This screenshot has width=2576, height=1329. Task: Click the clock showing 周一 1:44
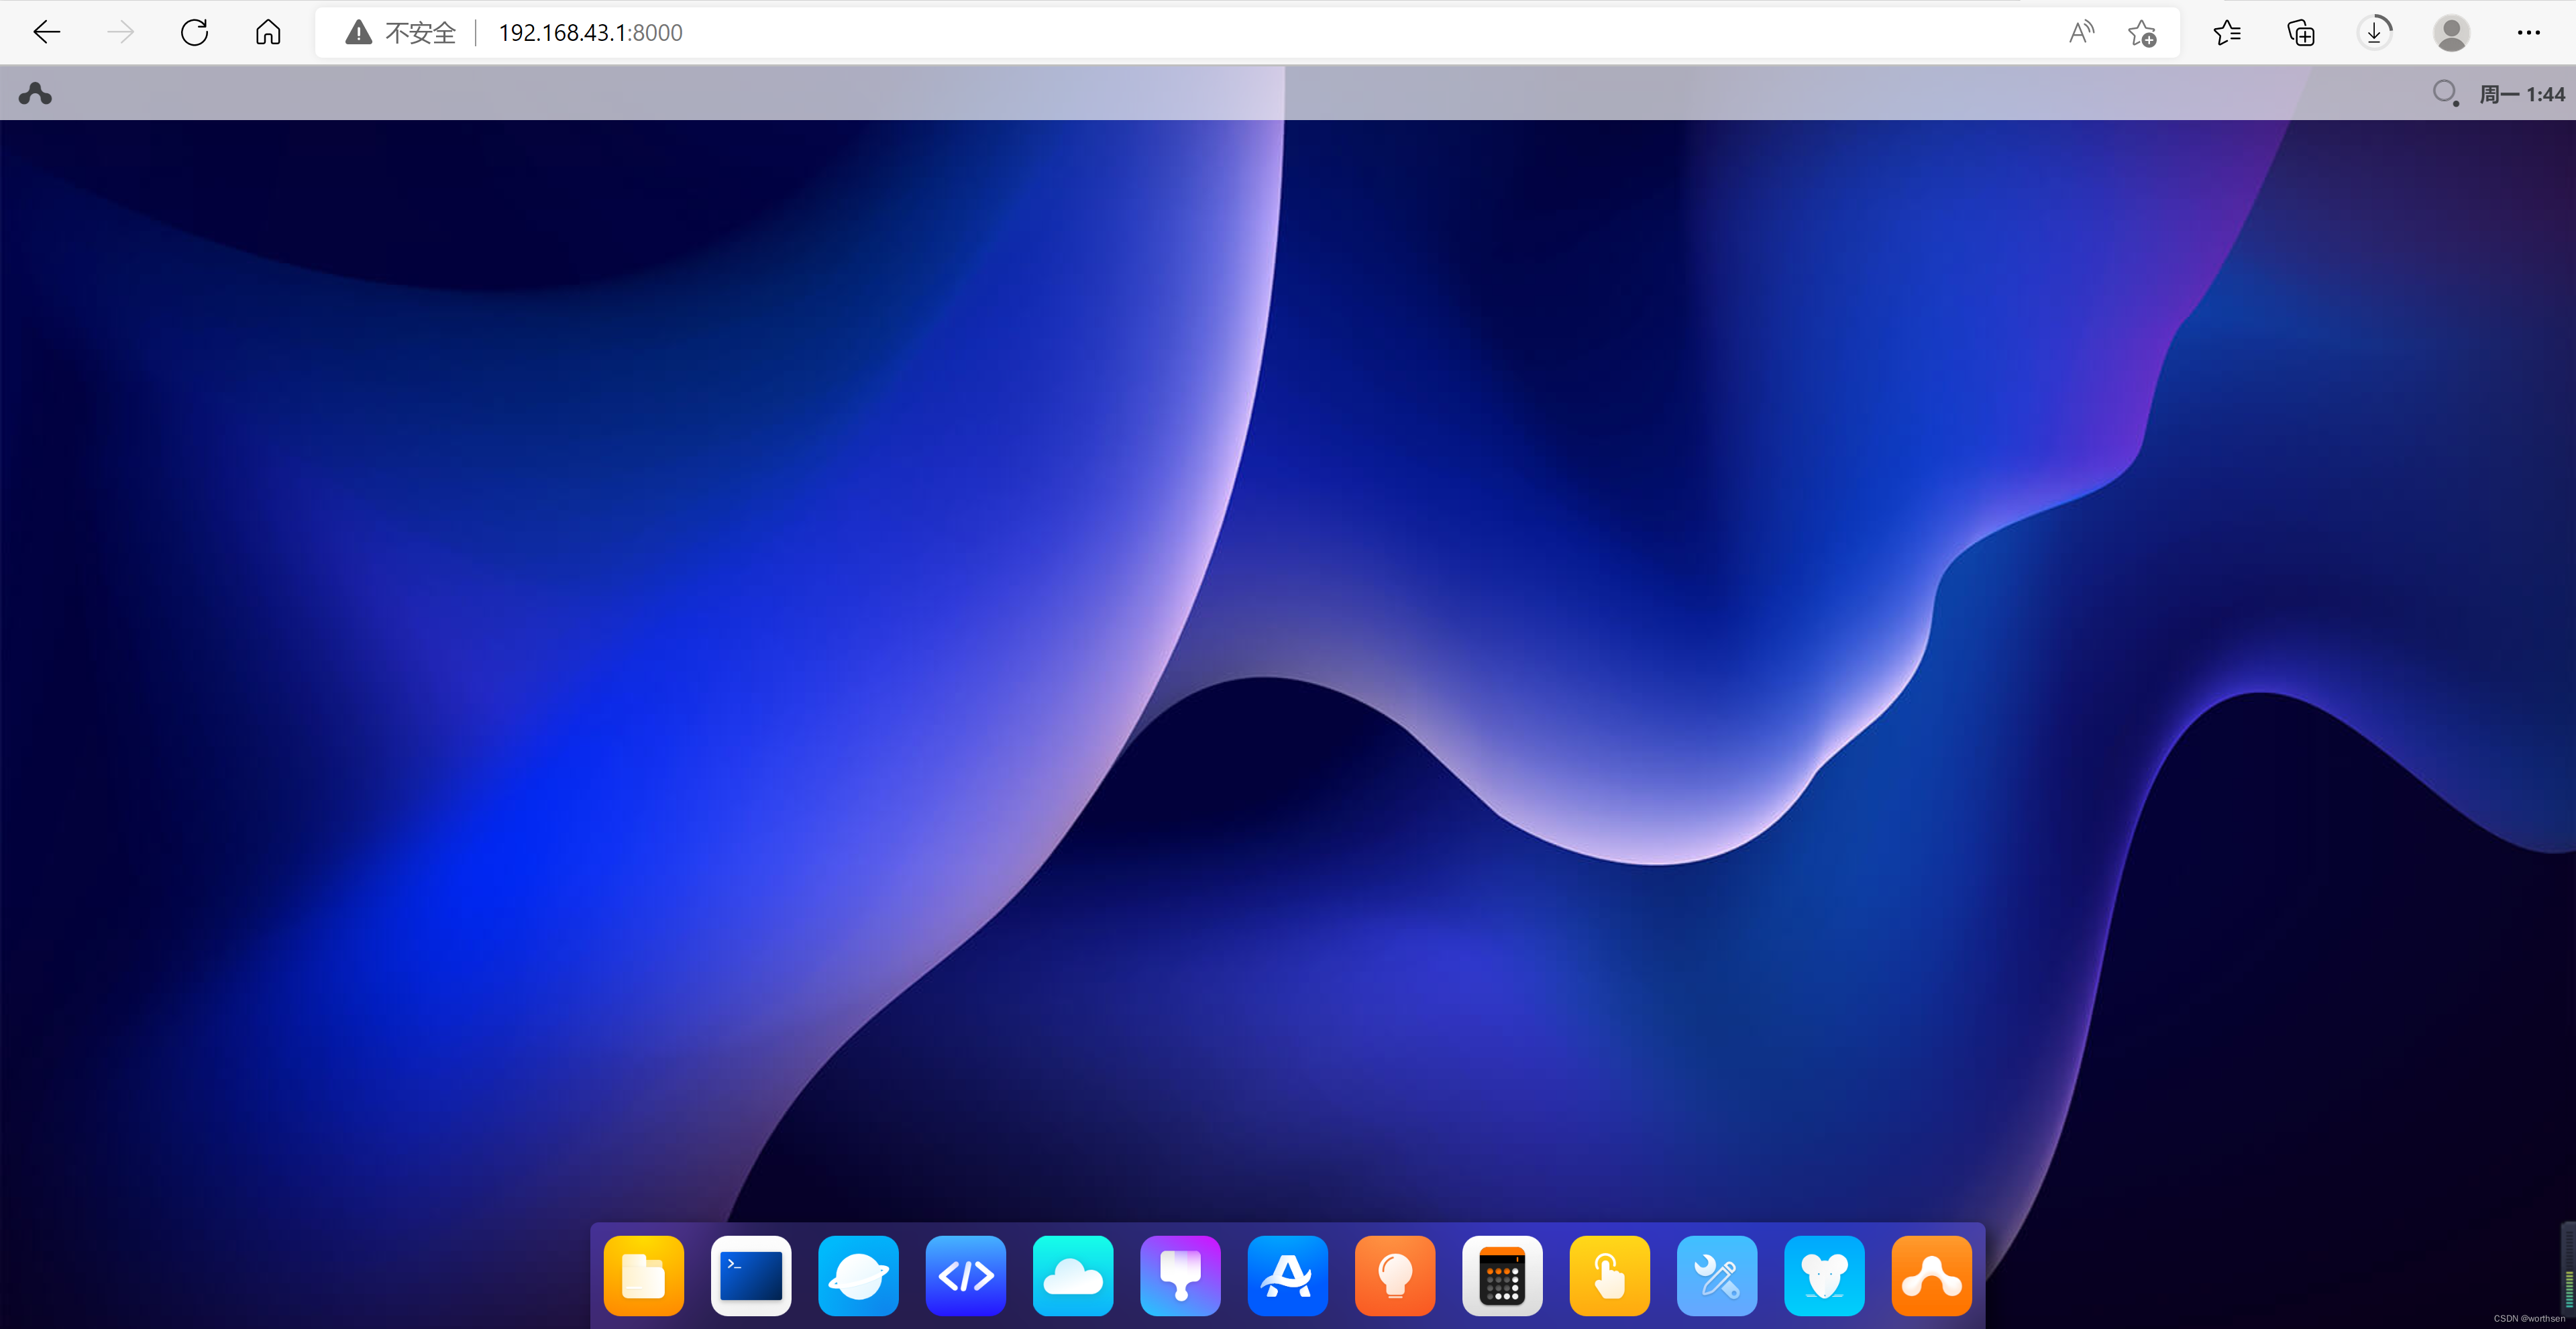point(2521,94)
